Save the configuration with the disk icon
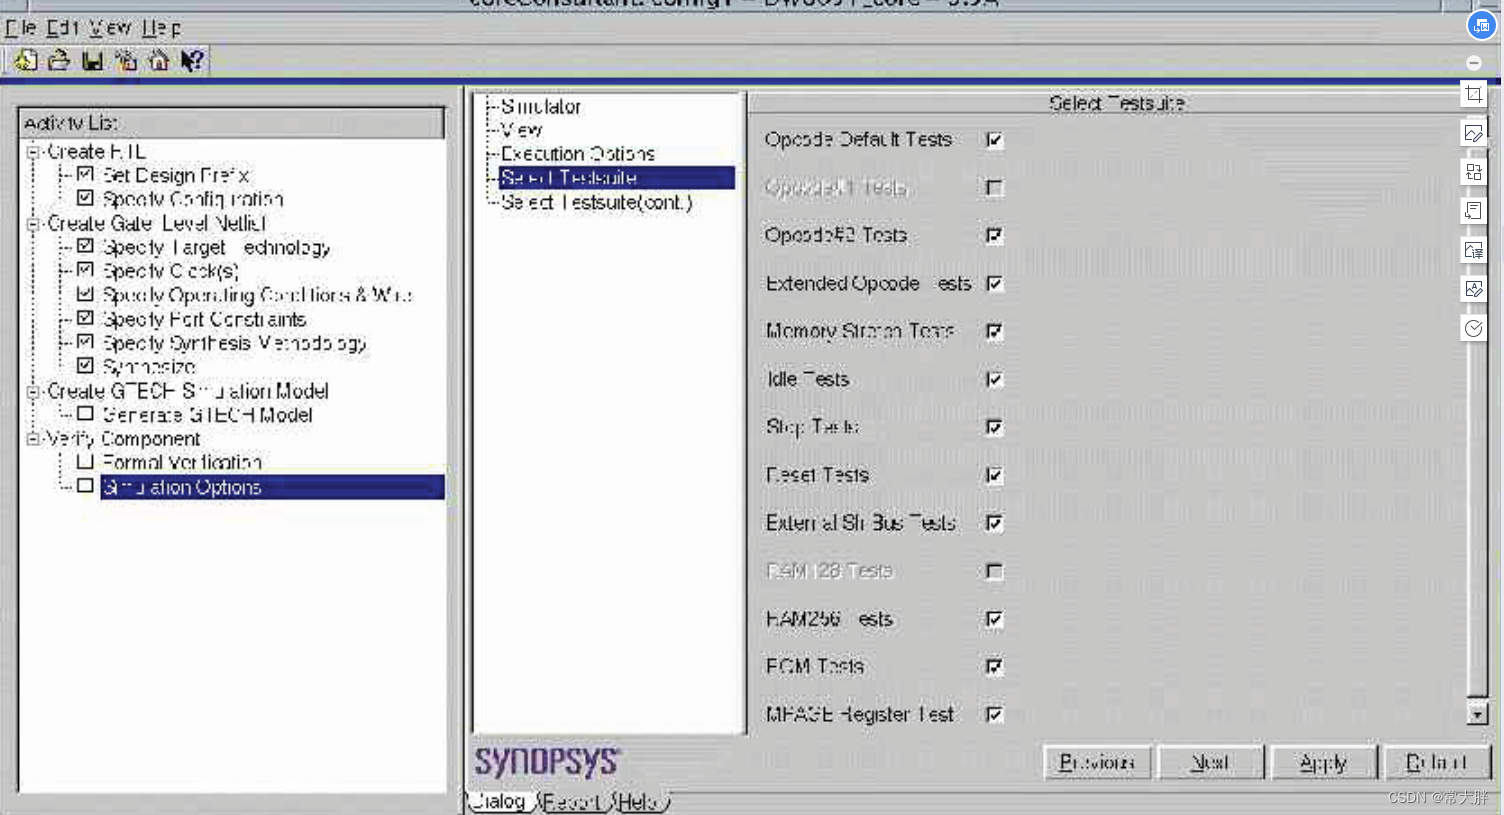 click(x=91, y=60)
